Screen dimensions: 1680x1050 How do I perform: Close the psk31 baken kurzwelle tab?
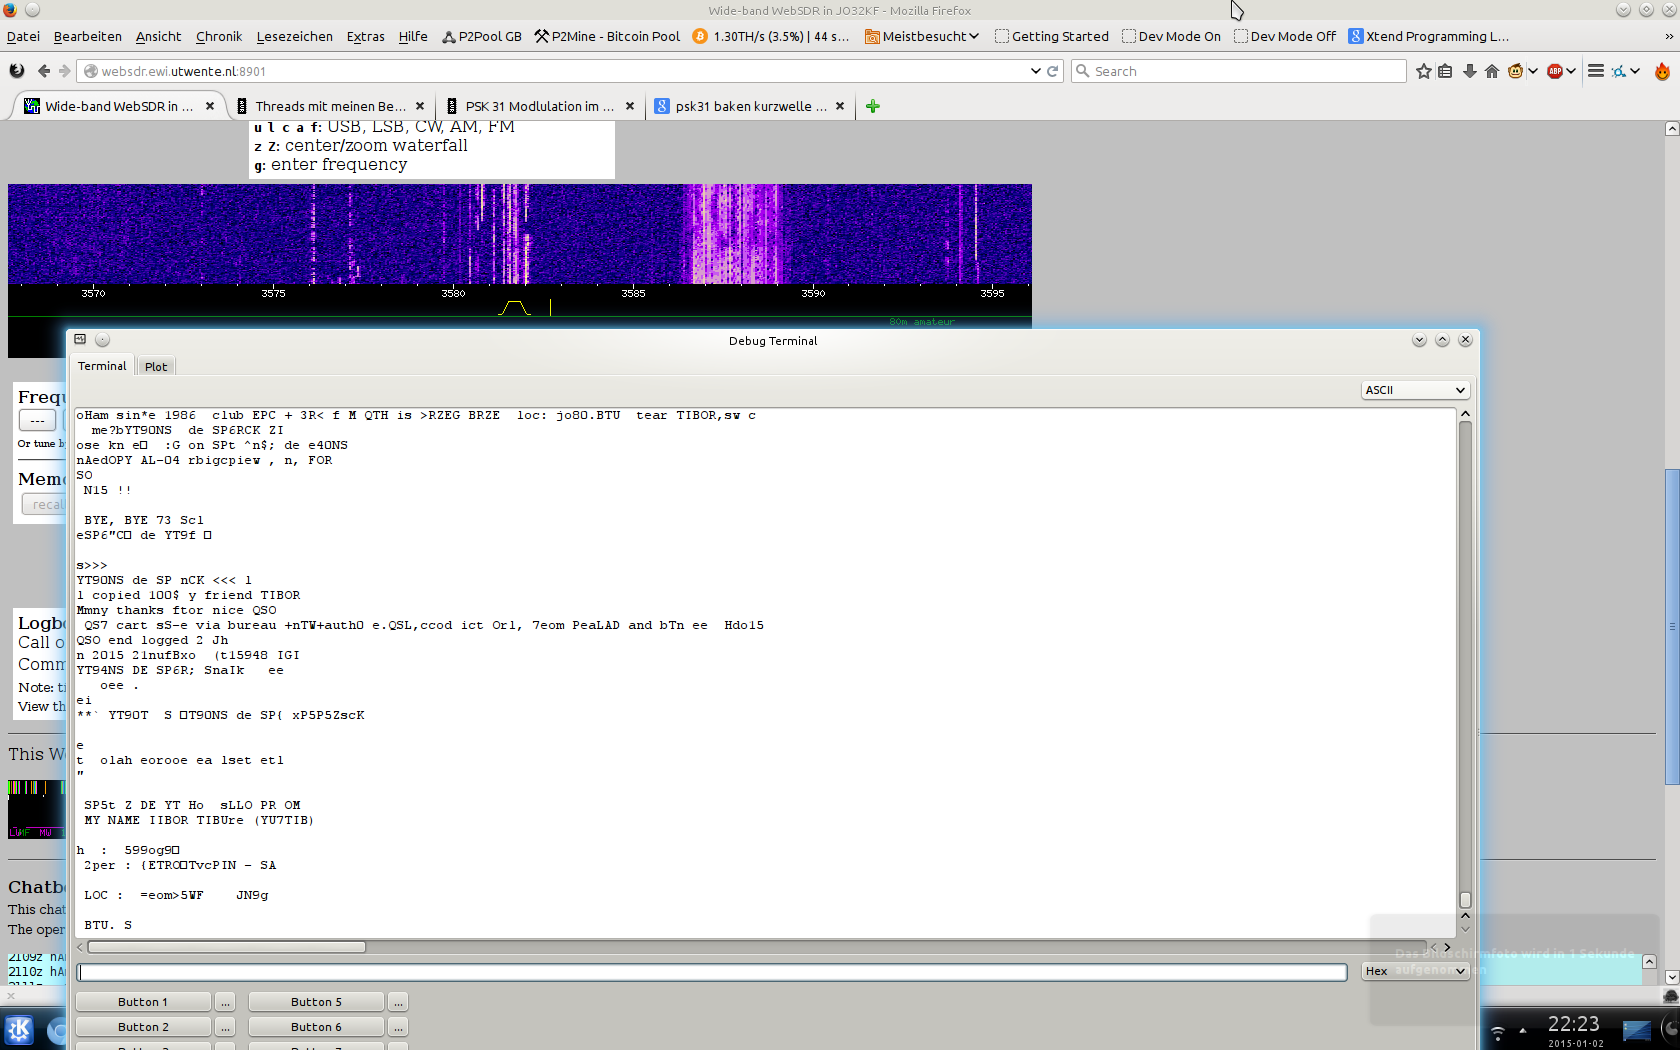(x=840, y=106)
